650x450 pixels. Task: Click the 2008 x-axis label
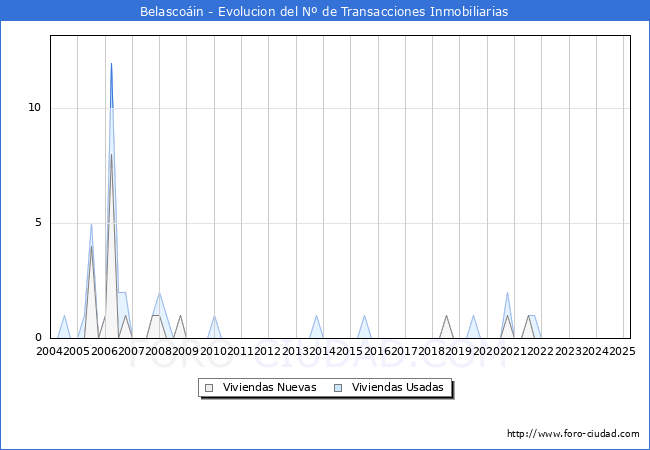point(159,351)
